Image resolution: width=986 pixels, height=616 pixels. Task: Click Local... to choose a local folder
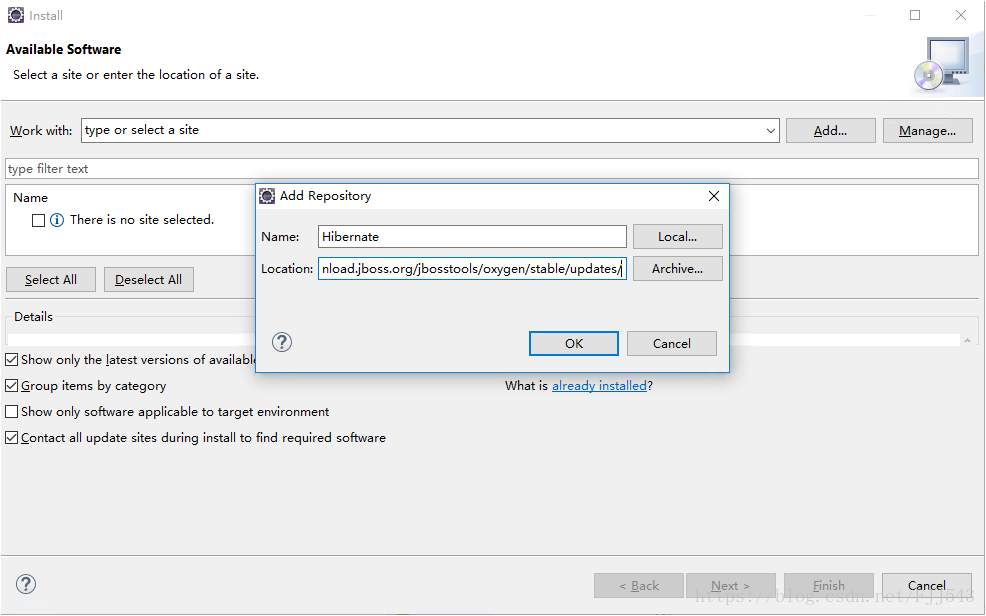coord(677,237)
